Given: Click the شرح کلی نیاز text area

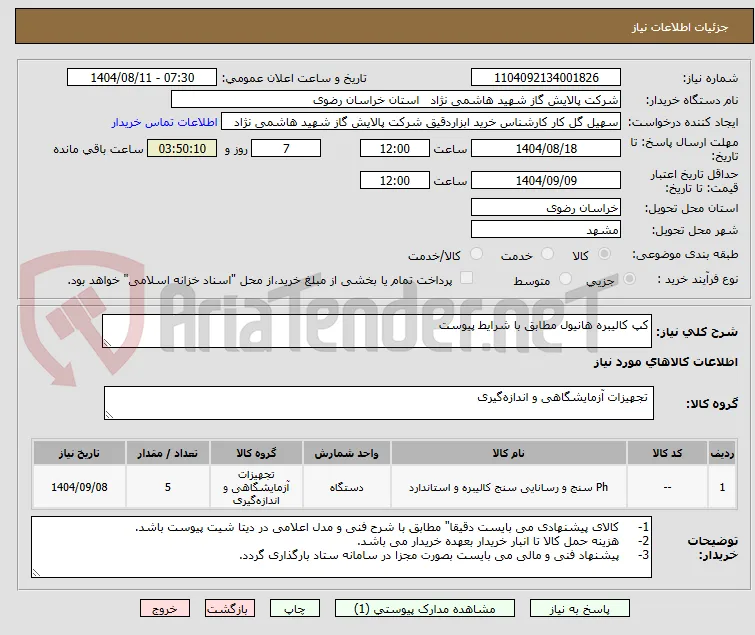Looking at the screenshot, I should tap(377, 331).
